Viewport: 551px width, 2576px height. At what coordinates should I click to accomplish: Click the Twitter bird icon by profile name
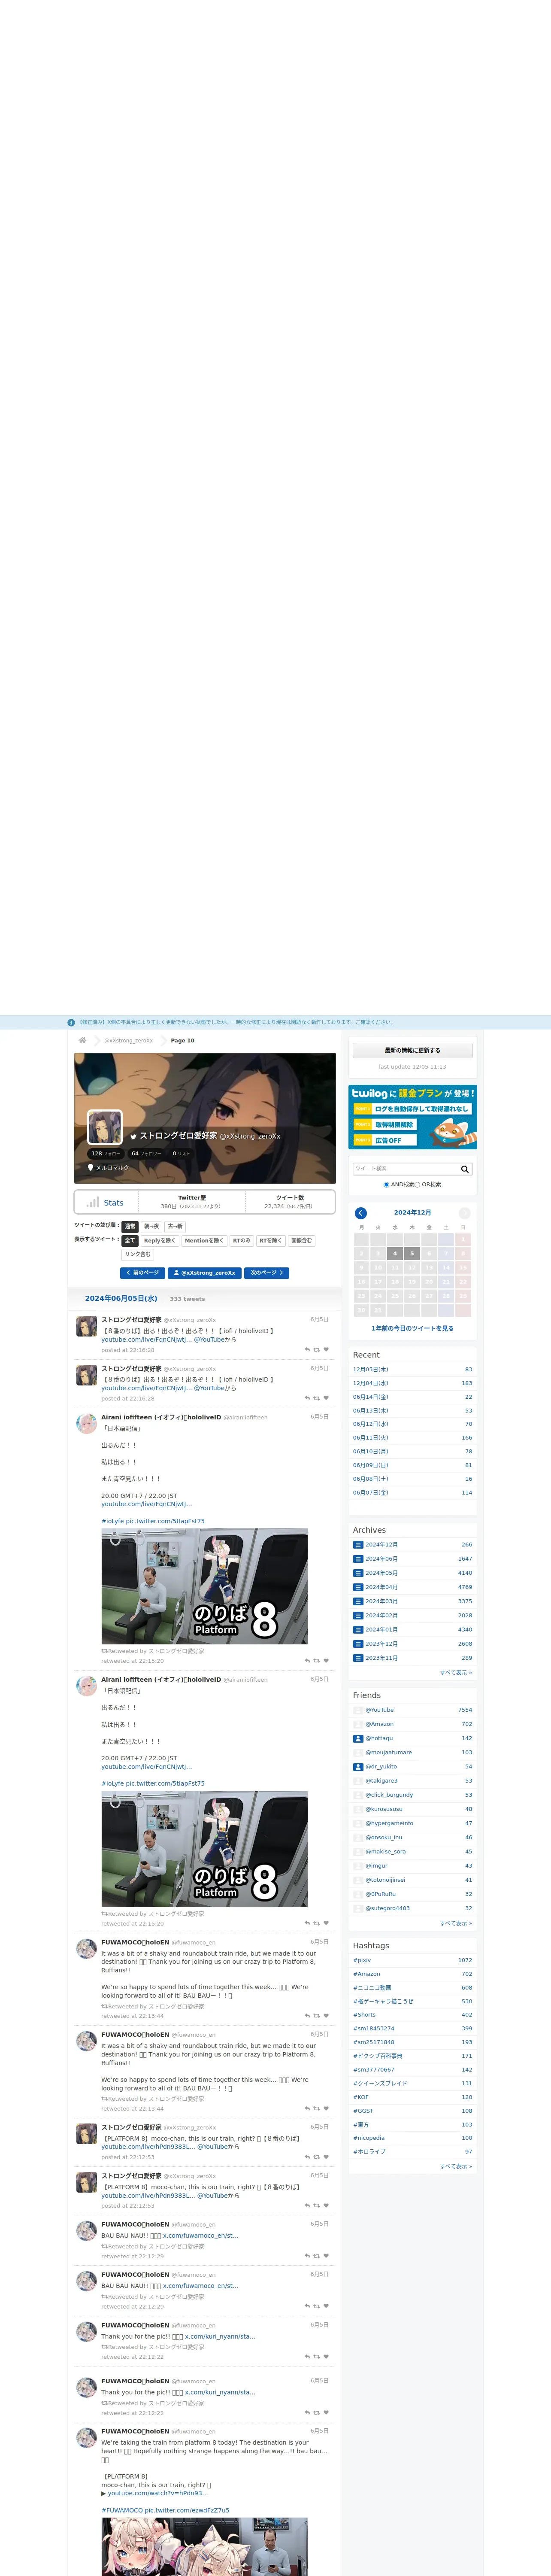(x=133, y=1136)
